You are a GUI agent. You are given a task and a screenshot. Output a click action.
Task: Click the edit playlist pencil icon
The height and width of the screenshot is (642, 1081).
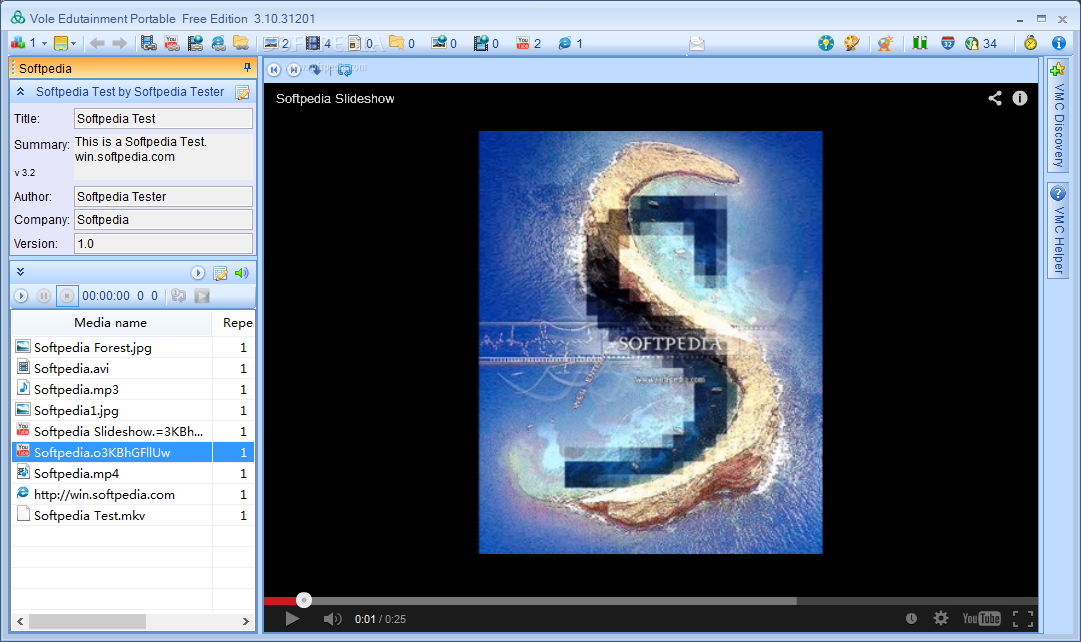pos(221,274)
